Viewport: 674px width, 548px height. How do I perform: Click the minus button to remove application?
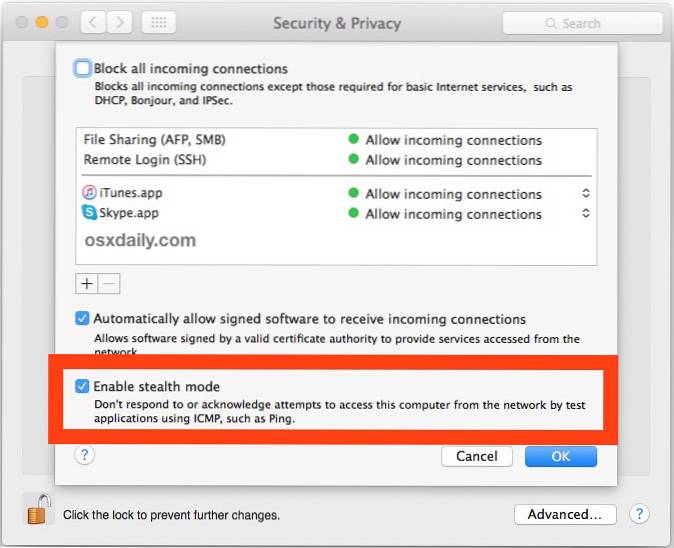(x=109, y=284)
